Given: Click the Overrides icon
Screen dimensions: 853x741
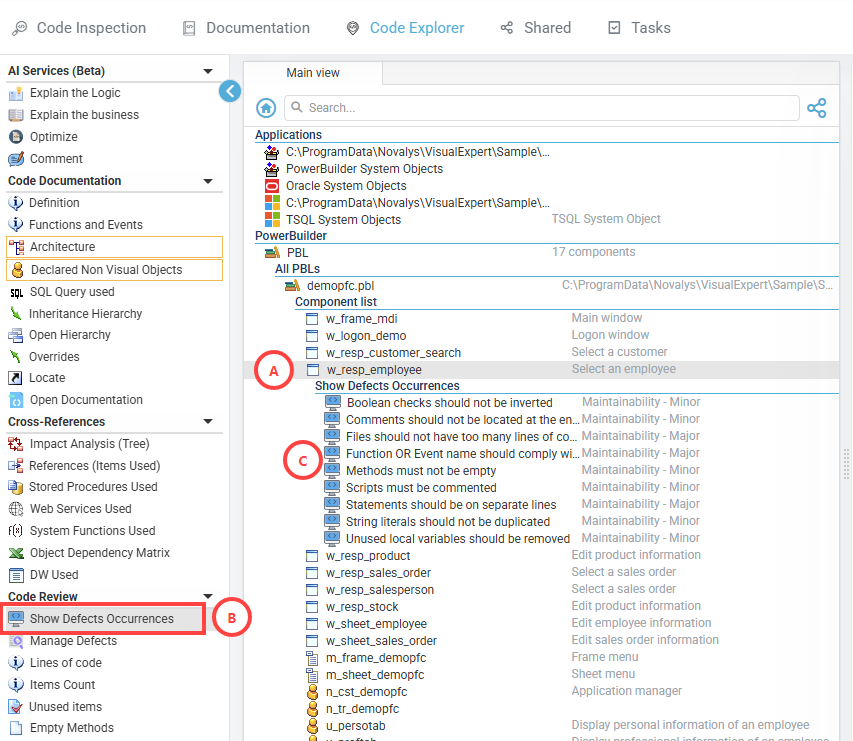Looking at the screenshot, I should click(15, 357).
